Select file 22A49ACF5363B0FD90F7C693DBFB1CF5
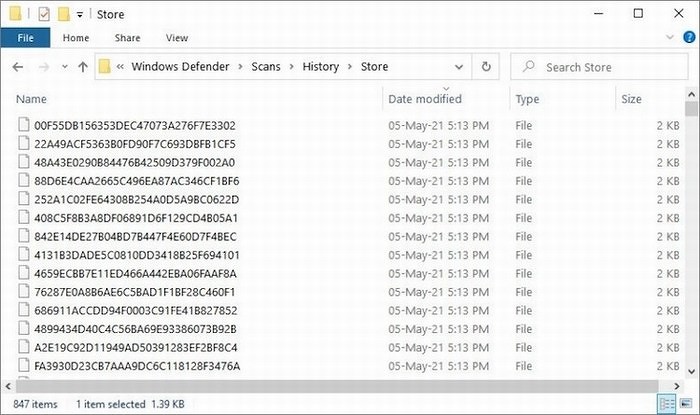 [135, 144]
